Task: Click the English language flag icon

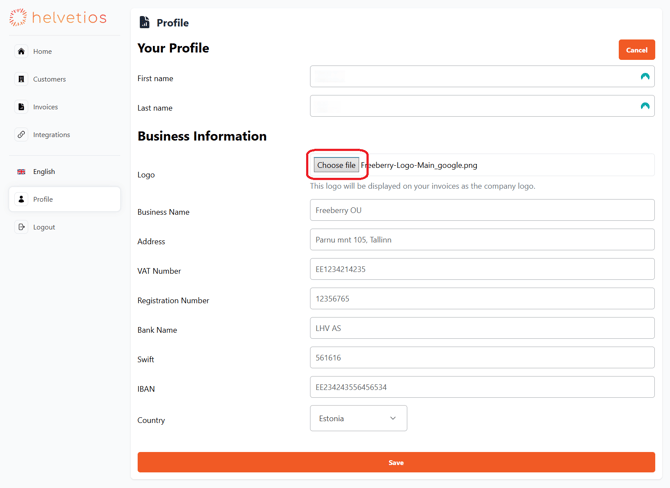Action: [x=21, y=172]
